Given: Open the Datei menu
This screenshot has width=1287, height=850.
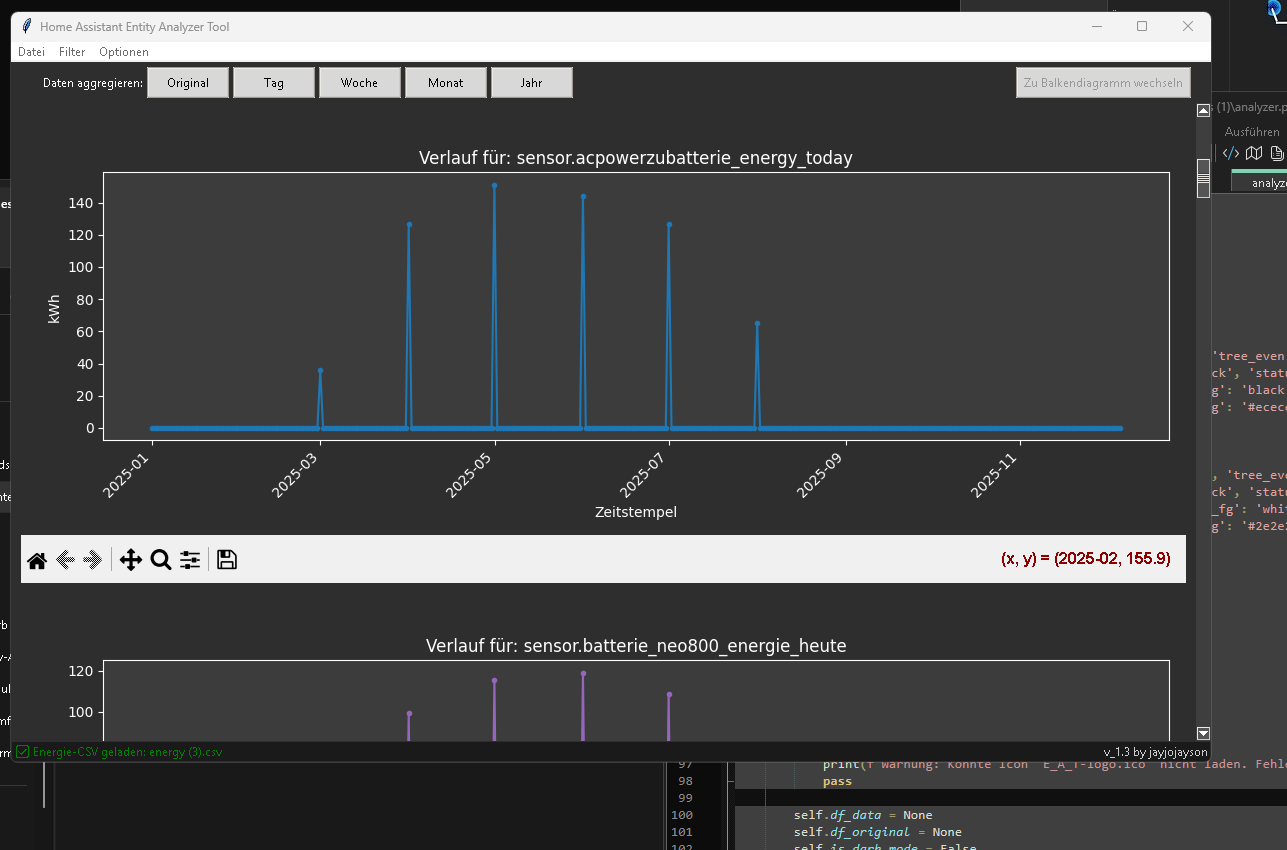Looking at the screenshot, I should (31, 52).
